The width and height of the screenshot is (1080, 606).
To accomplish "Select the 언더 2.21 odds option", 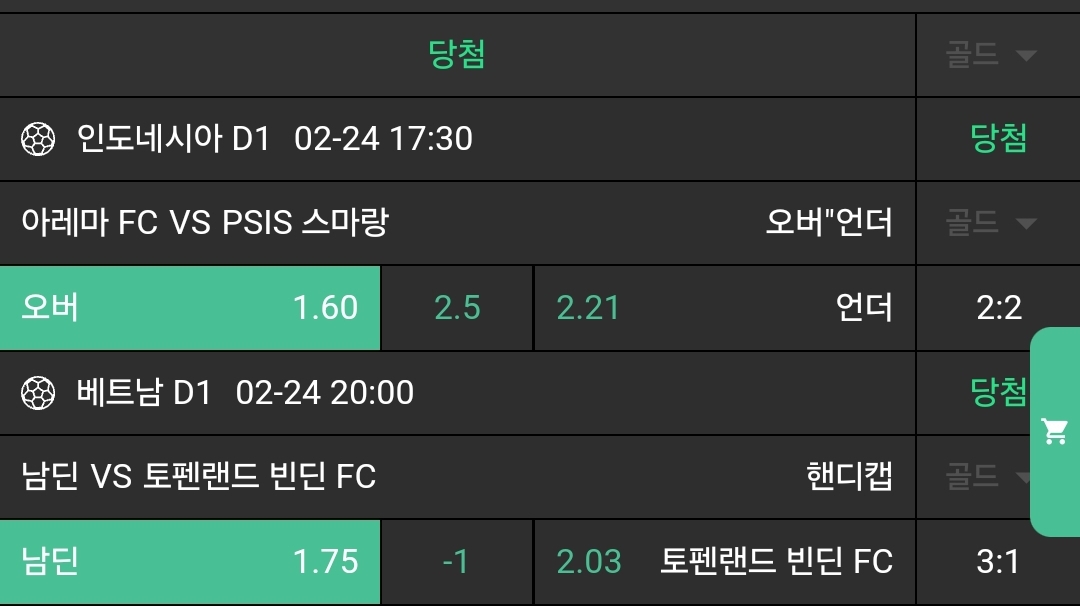I will [x=724, y=308].
